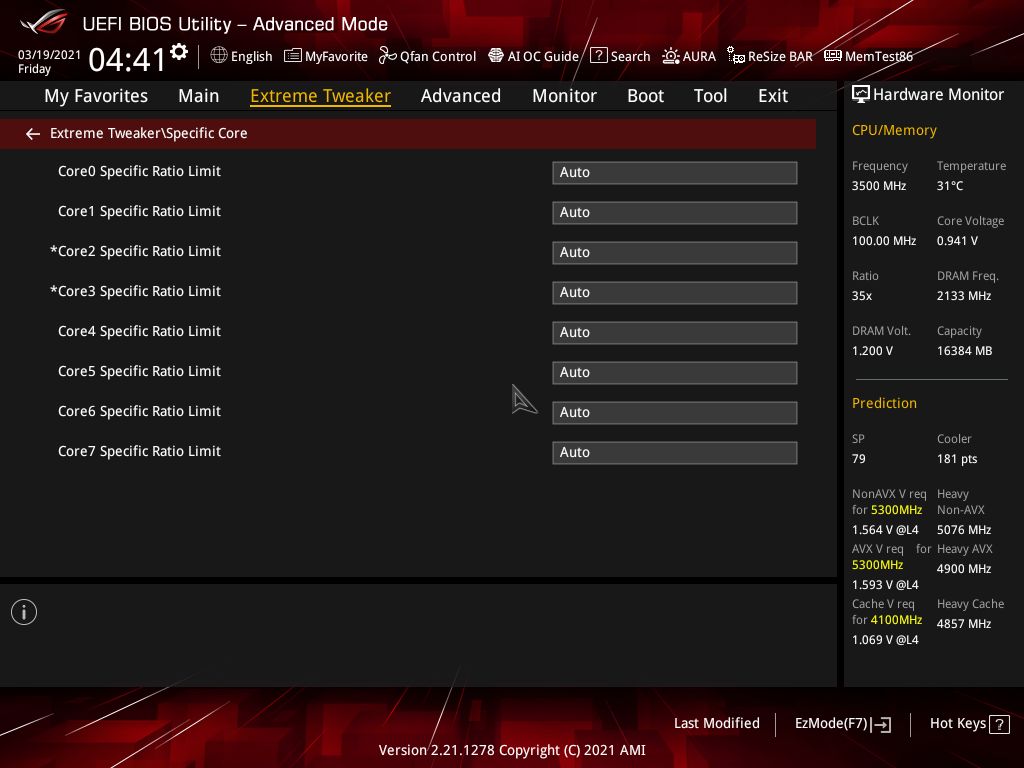This screenshot has height=768, width=1024.
Task: Click the 03/19/2021 date text
Action: 49,55
